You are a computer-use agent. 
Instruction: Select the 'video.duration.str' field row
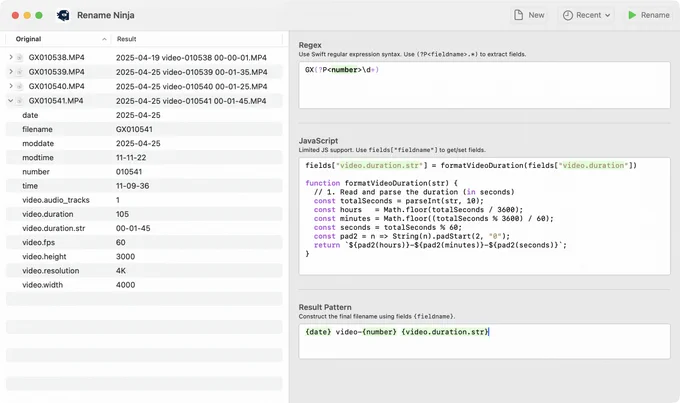tap(144, 228)
